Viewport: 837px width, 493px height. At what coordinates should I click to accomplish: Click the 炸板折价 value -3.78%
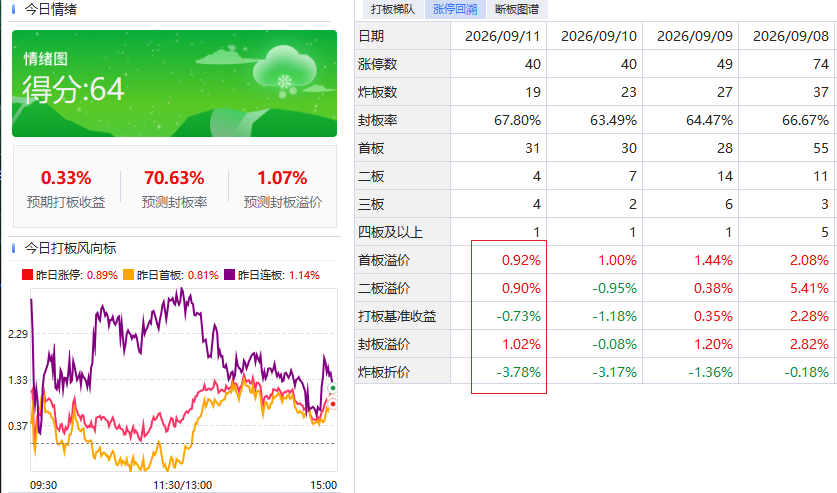pos(518,372)
